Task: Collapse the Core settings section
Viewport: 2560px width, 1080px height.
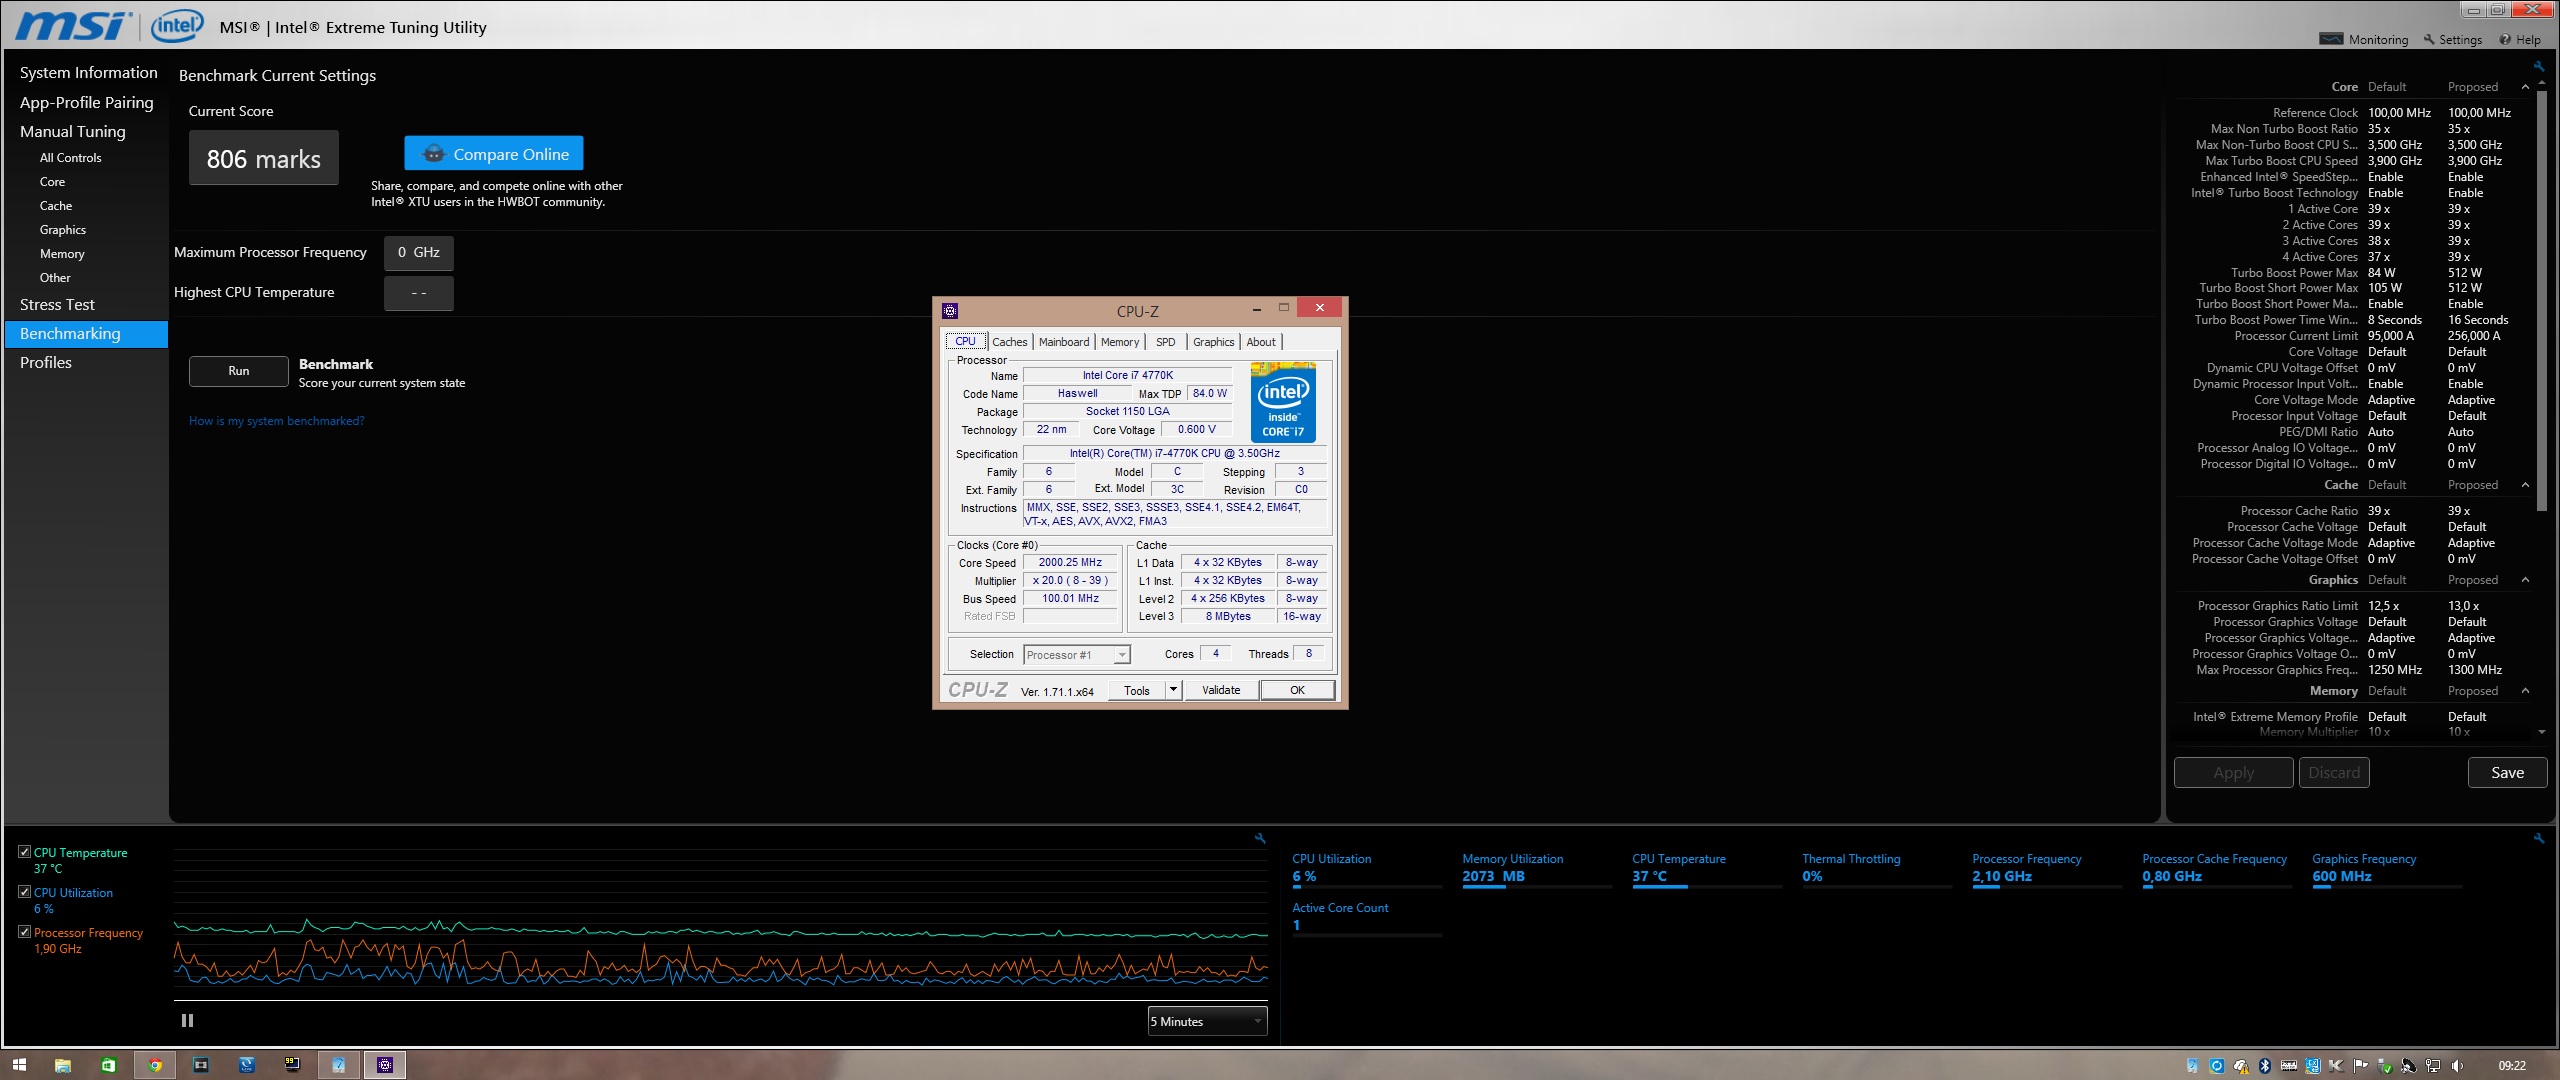Action: click(x=2525, y=87)
